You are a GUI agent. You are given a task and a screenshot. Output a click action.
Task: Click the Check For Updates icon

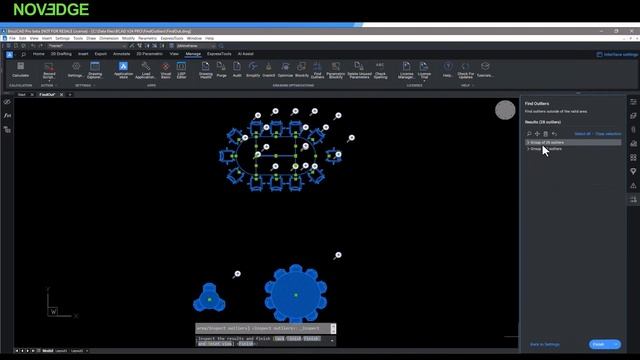(x=465, y=70)
